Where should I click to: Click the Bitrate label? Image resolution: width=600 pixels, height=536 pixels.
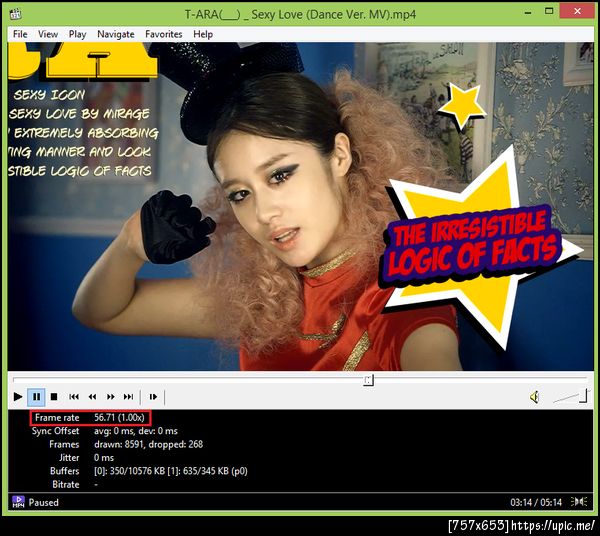pos(65,484)
